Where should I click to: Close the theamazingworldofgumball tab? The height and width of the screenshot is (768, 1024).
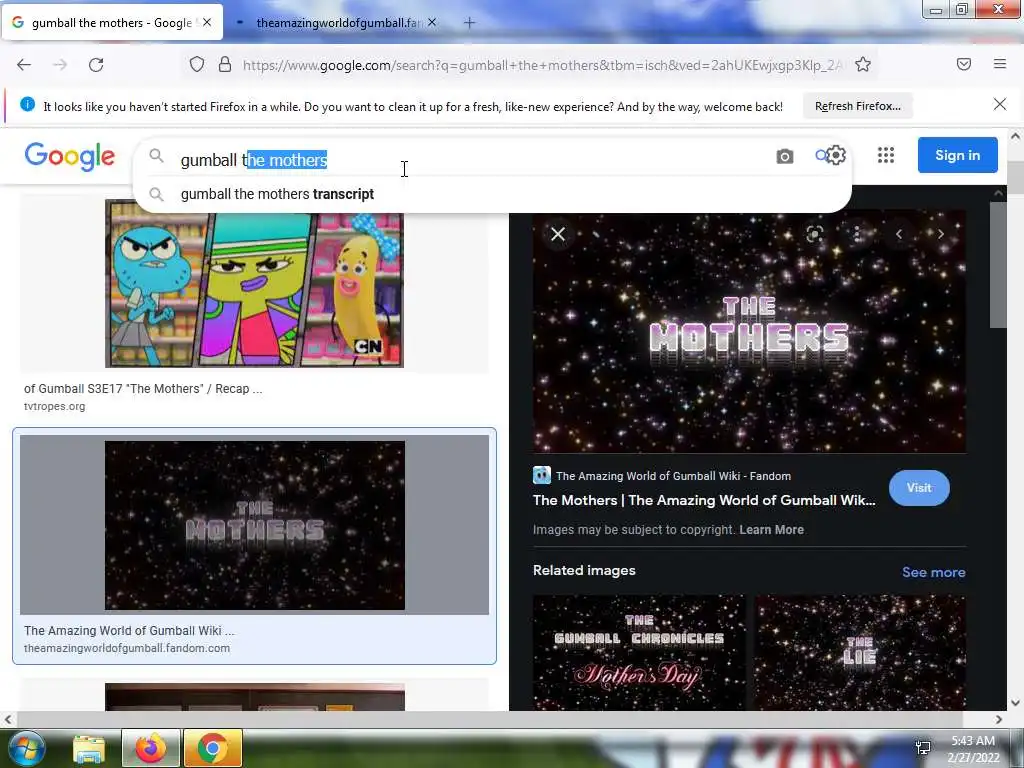pos(432,22)
